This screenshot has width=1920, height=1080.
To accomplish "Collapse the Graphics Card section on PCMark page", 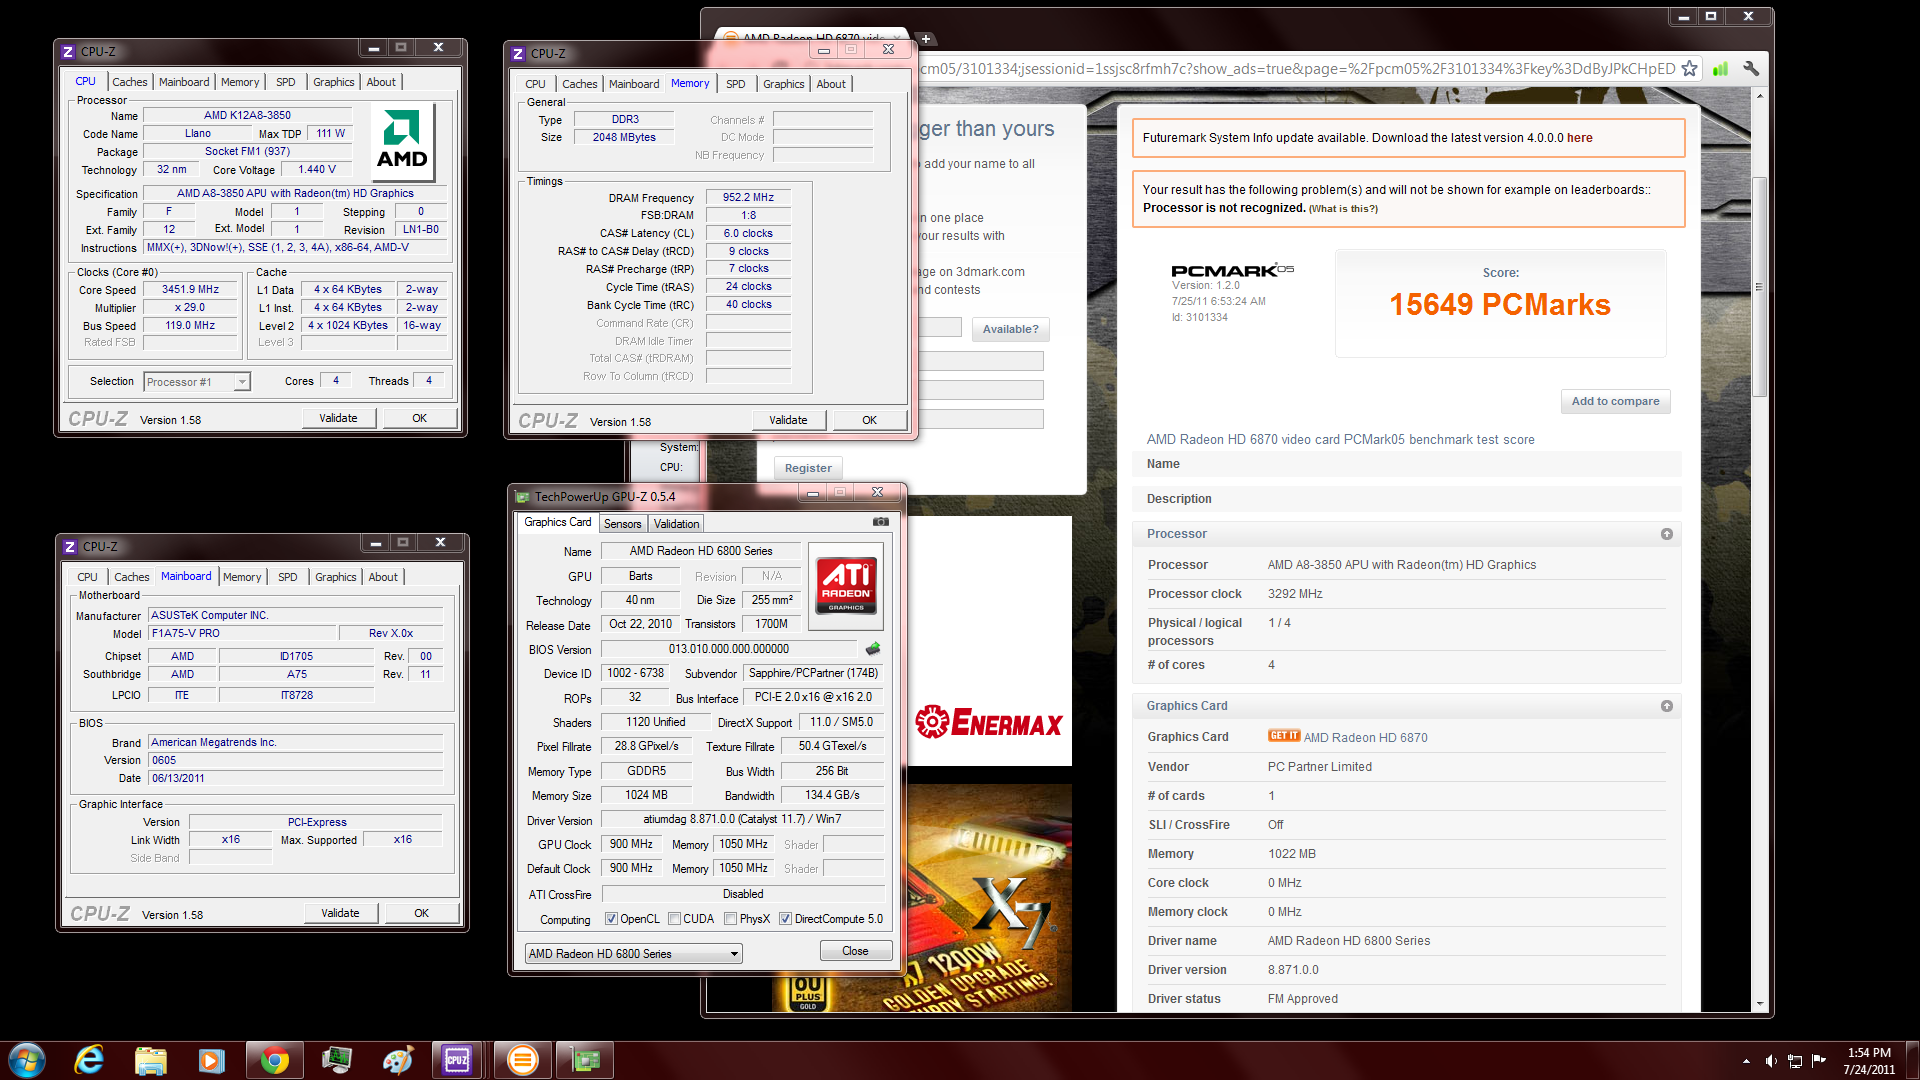I will click(1666, 706).
